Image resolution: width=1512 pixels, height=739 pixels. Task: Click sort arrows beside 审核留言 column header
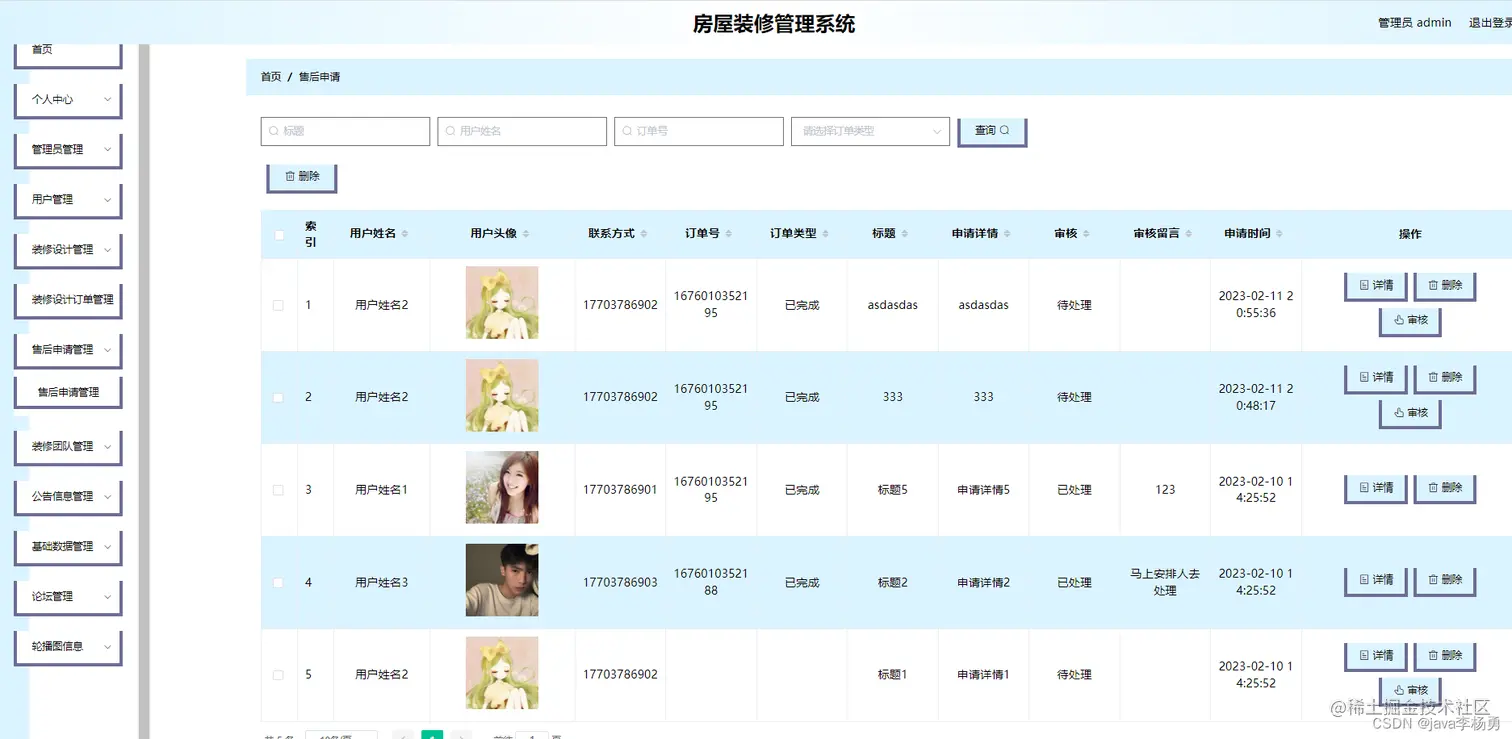point(1189,234)
